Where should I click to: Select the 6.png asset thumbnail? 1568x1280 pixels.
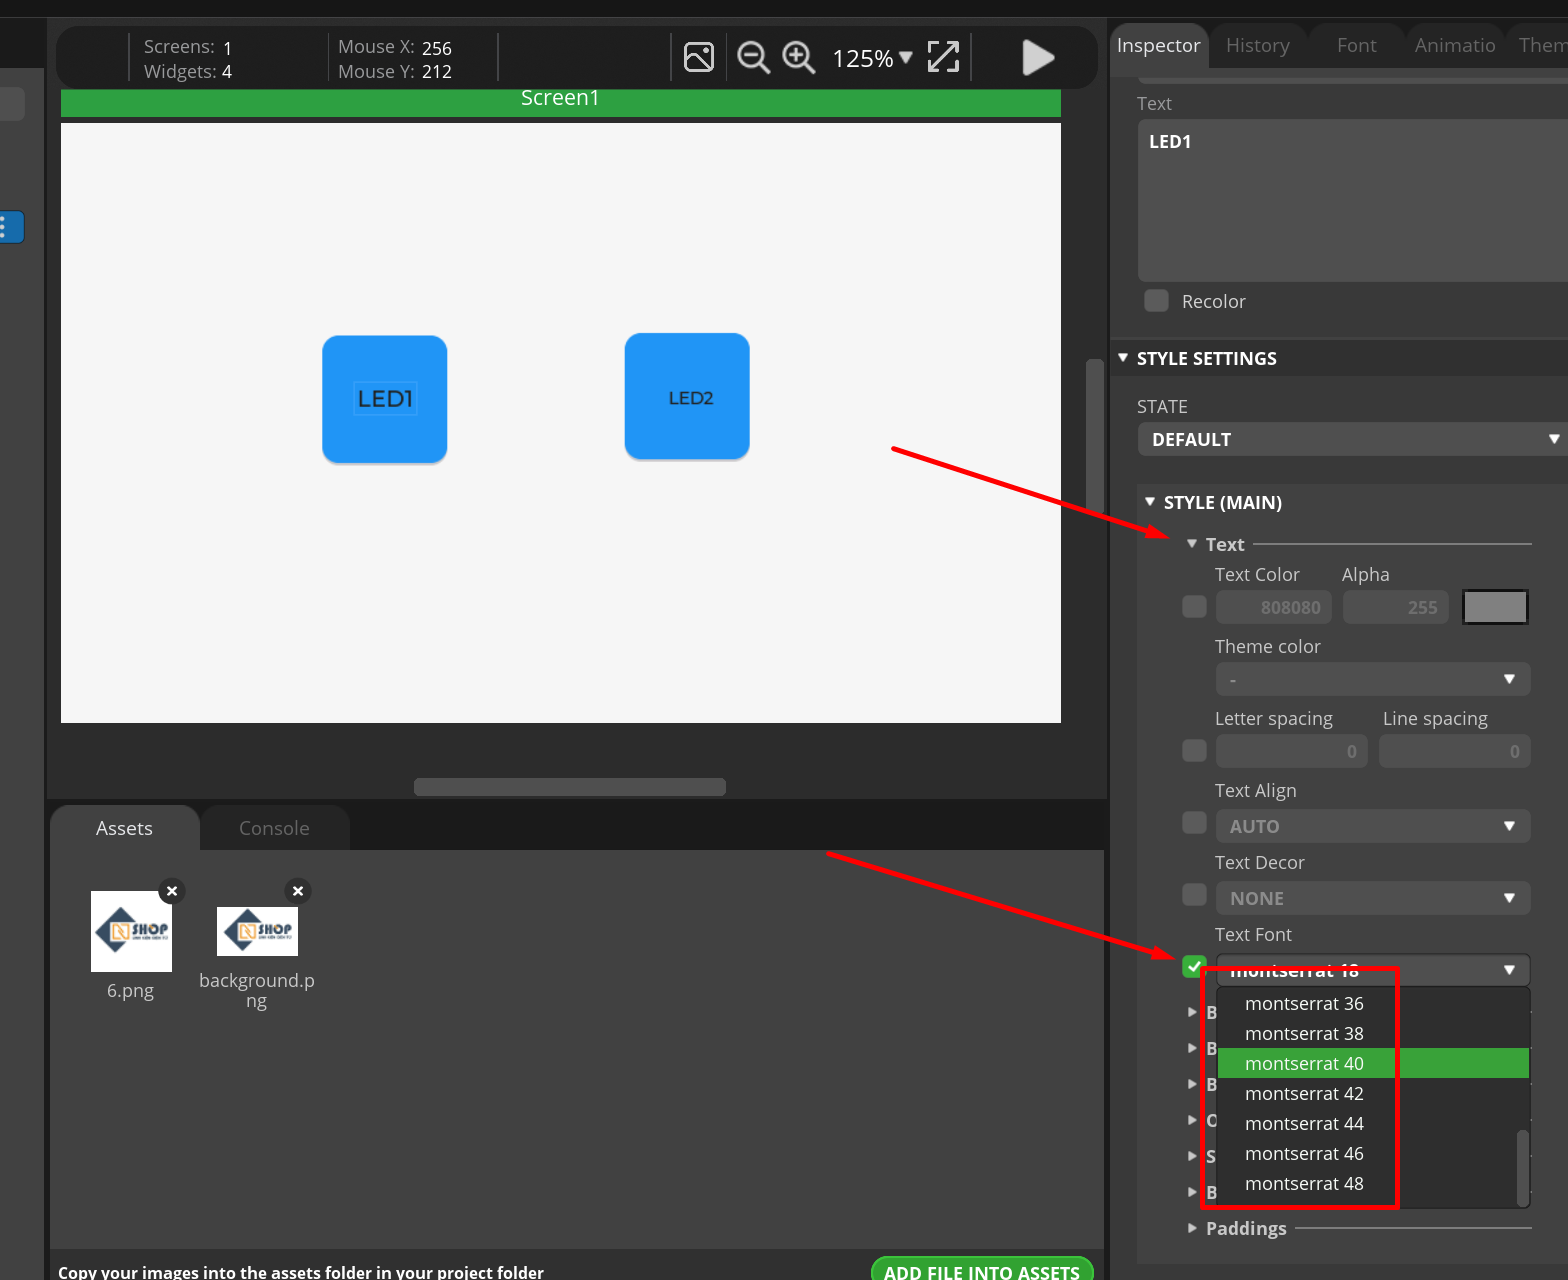131,931
